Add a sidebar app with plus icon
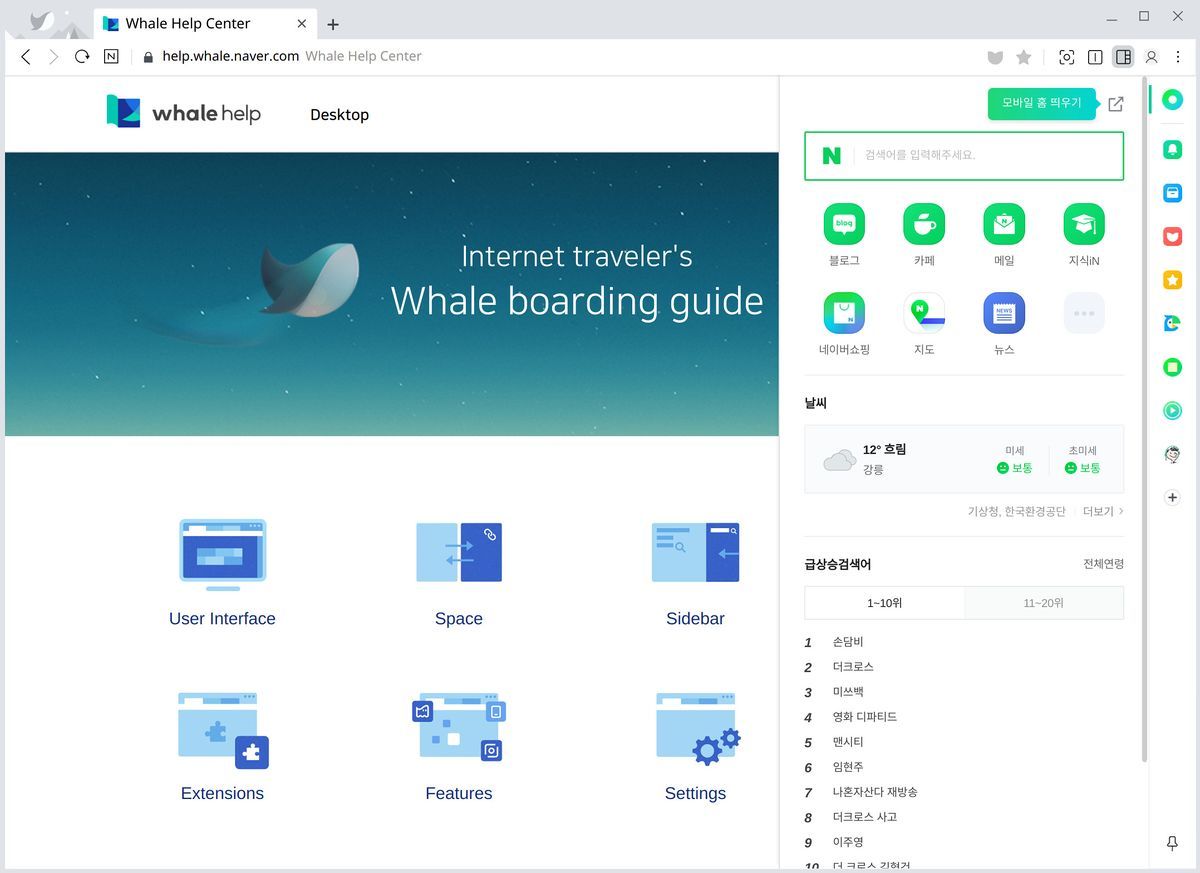The height and width of the screenshot is (873, 1200). 1173,497
